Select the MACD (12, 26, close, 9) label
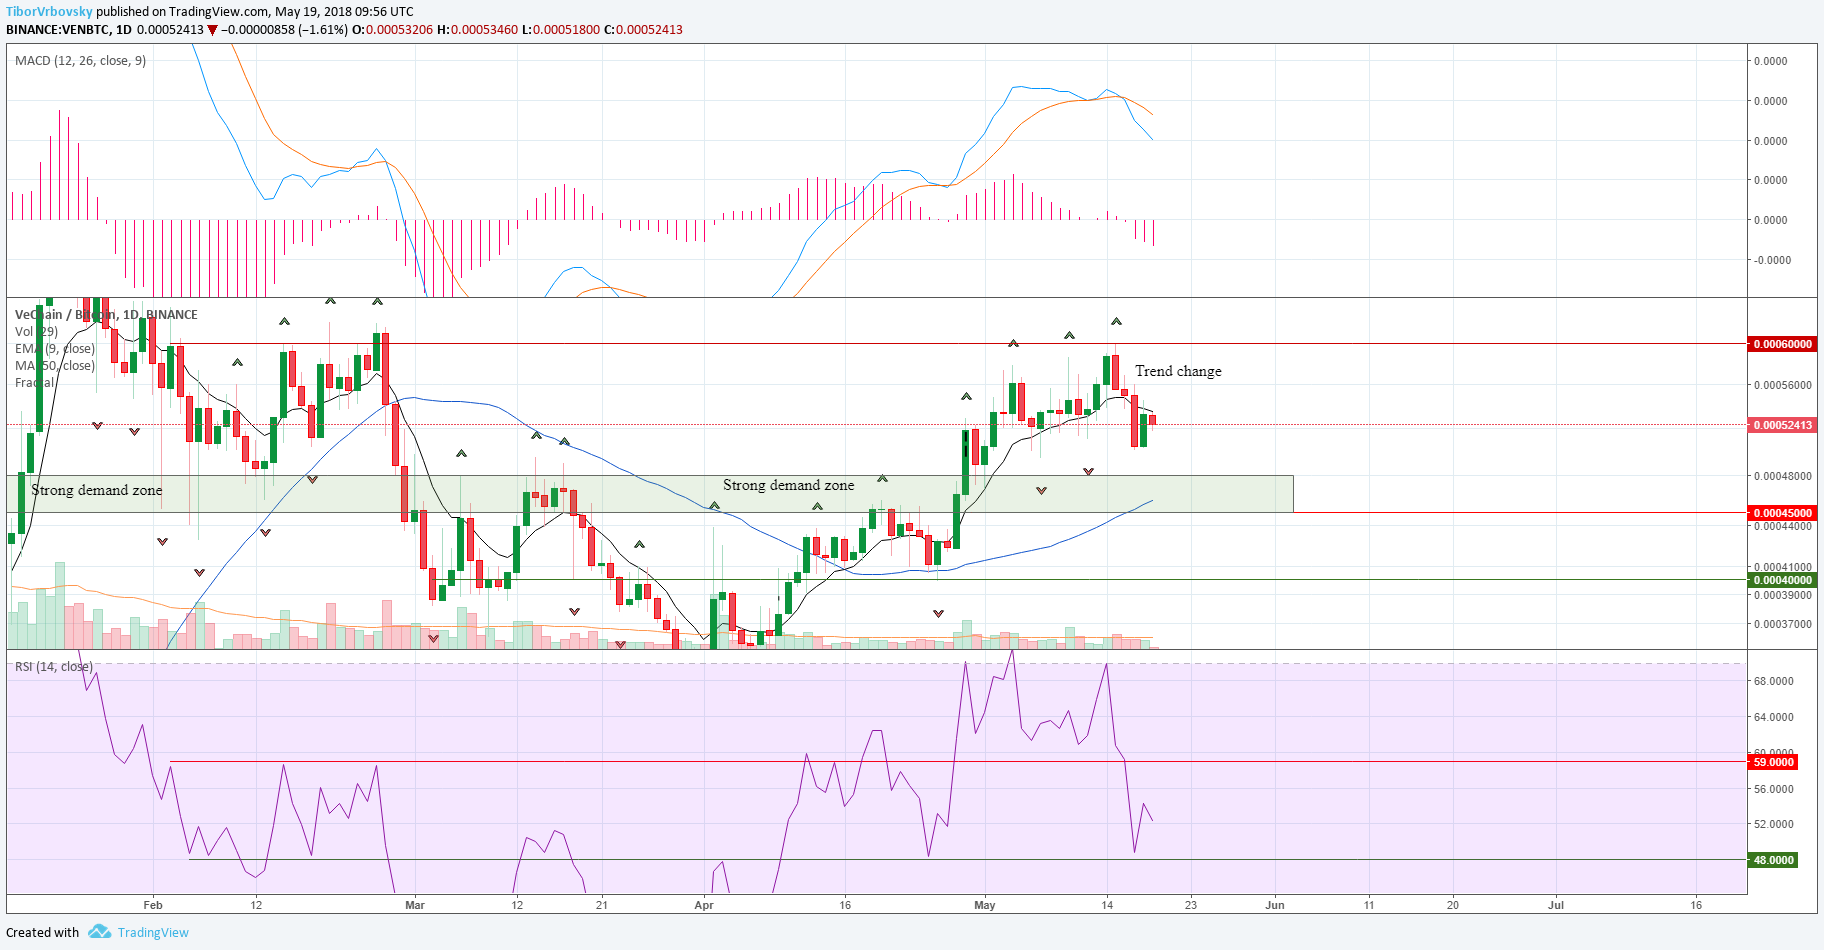 pyautogui.click(x=80, y=61)
